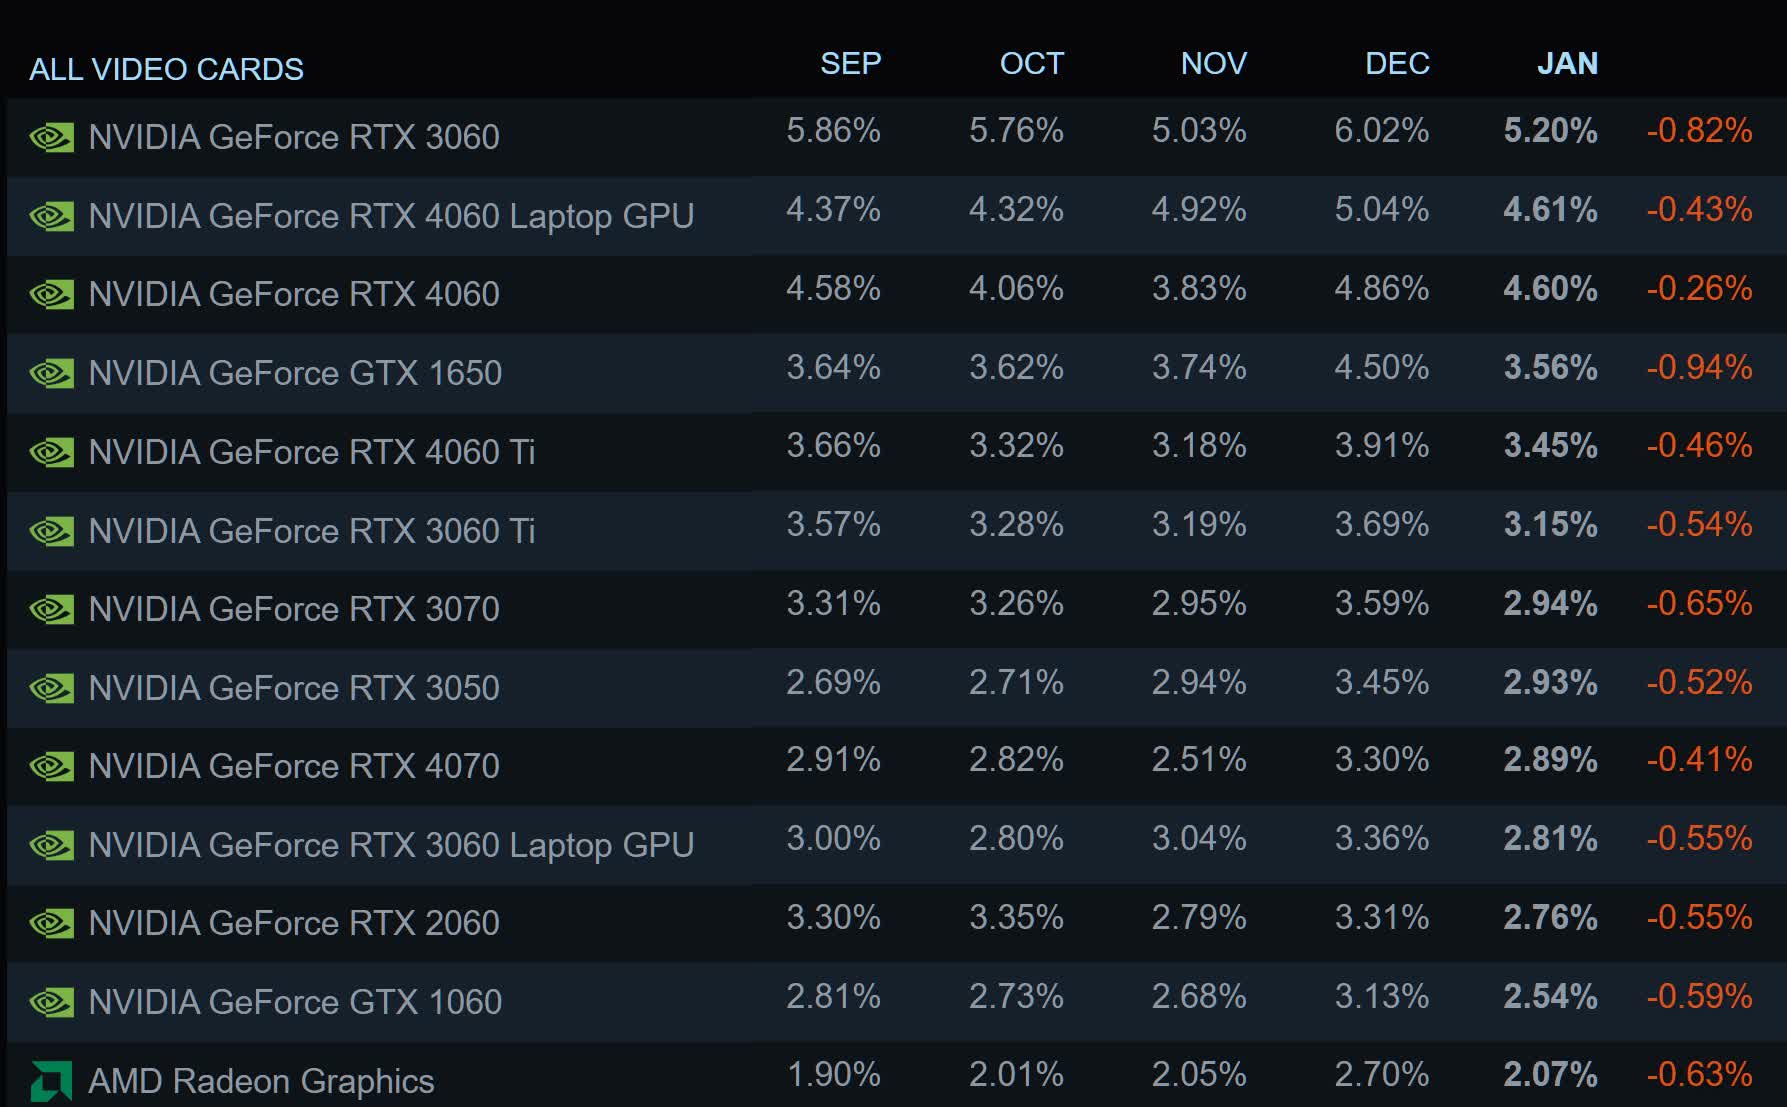
Task: Click the 2.76% January value for RTX 2060
Action: point(1550,917)
